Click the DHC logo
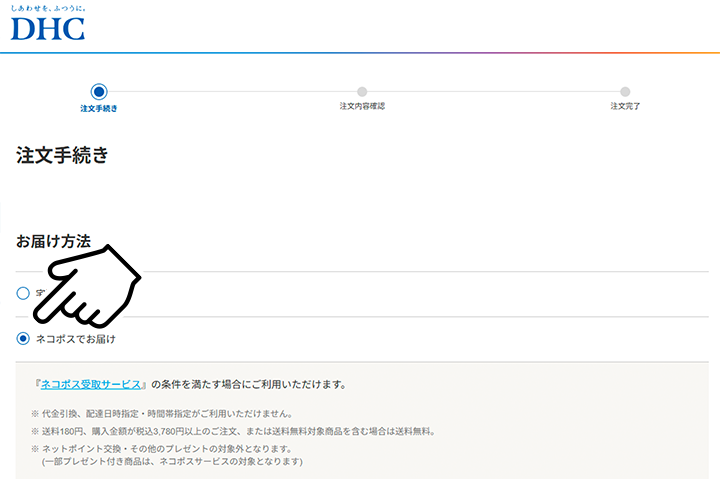Screen dimensions: 720x480 (x=47, y=28)
